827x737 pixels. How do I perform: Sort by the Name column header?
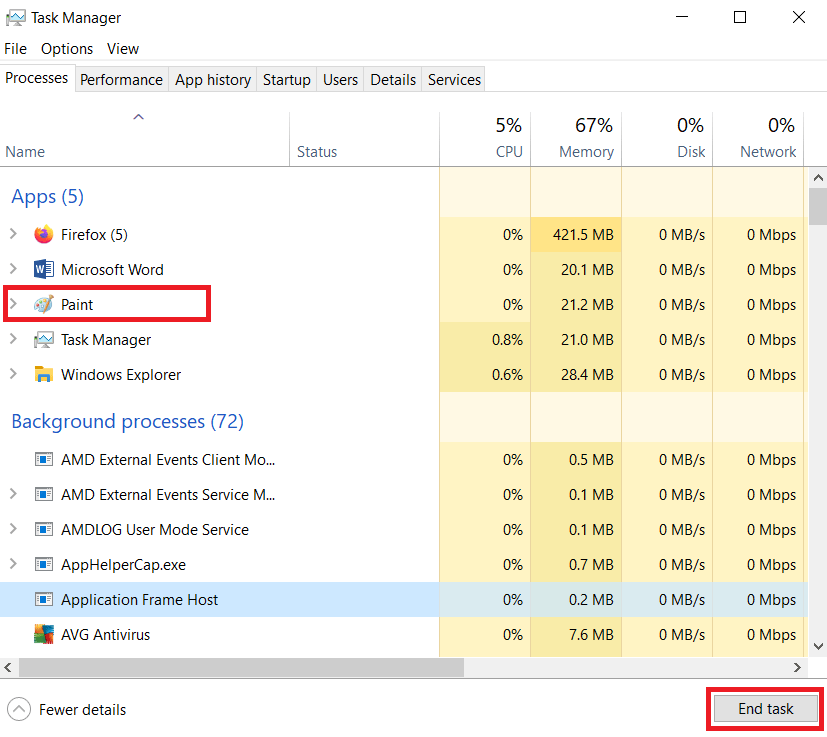click(145, 139)
